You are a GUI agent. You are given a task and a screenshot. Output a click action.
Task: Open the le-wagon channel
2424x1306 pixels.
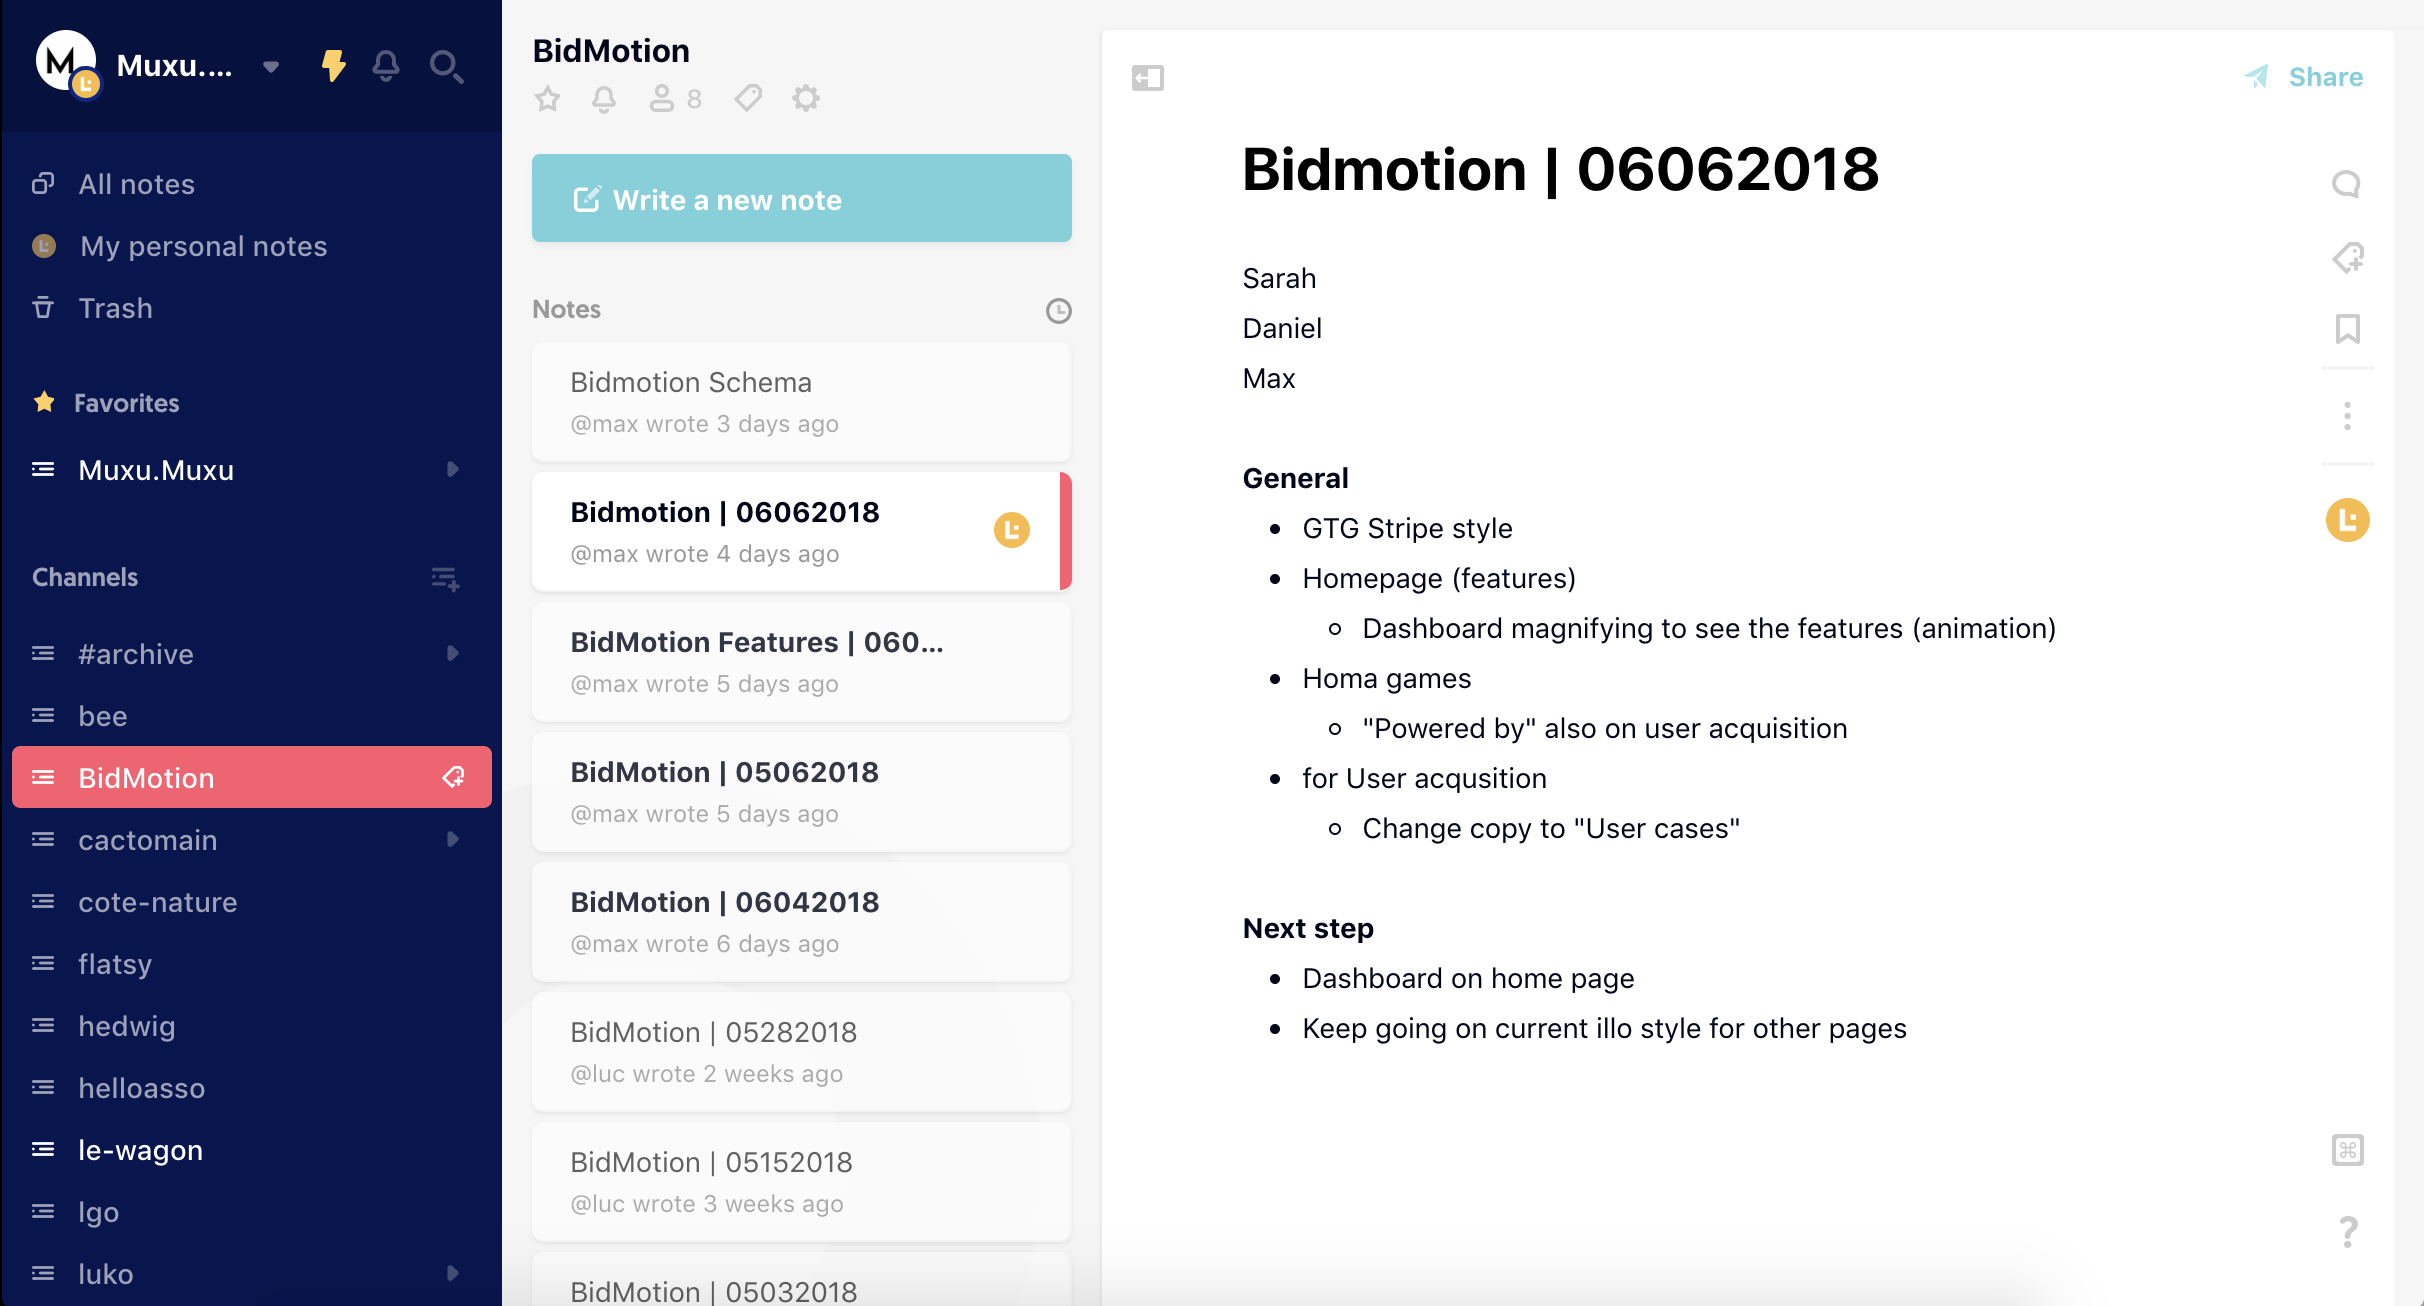(x=252, y=1150)
